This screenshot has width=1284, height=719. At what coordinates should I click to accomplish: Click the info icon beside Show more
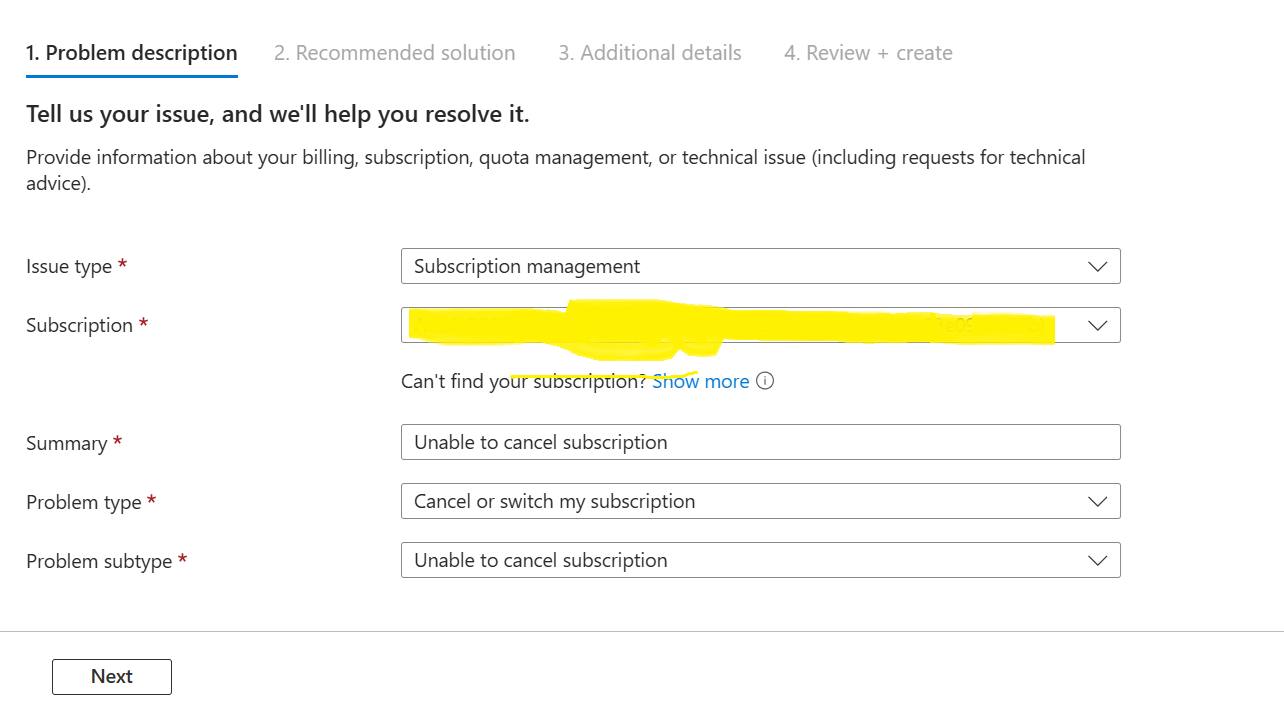[x=765, y=381]
